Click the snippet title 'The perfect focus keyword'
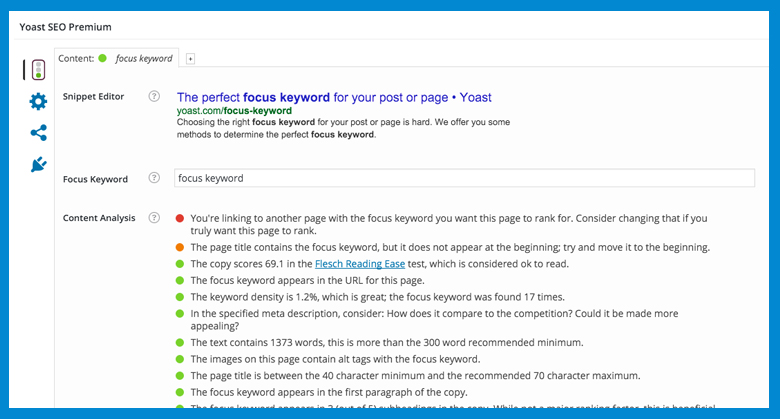The height and width of the screenshot is (419, 780). coord(334,97)
